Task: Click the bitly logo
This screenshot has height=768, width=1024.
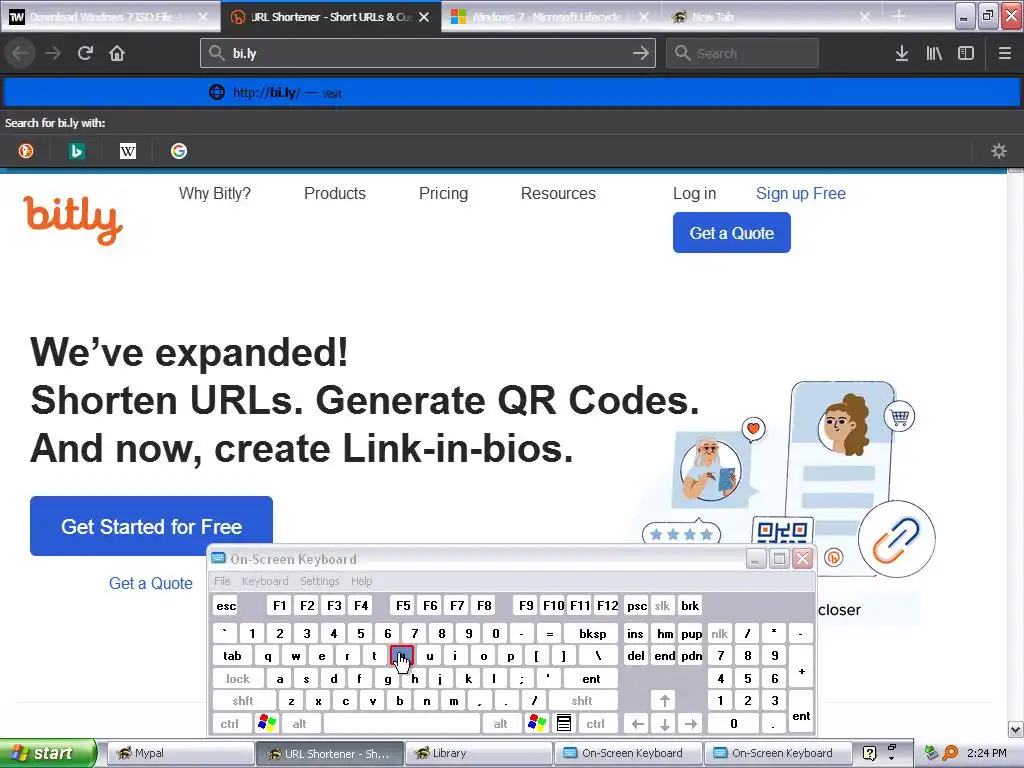Action: pos(73,220)
